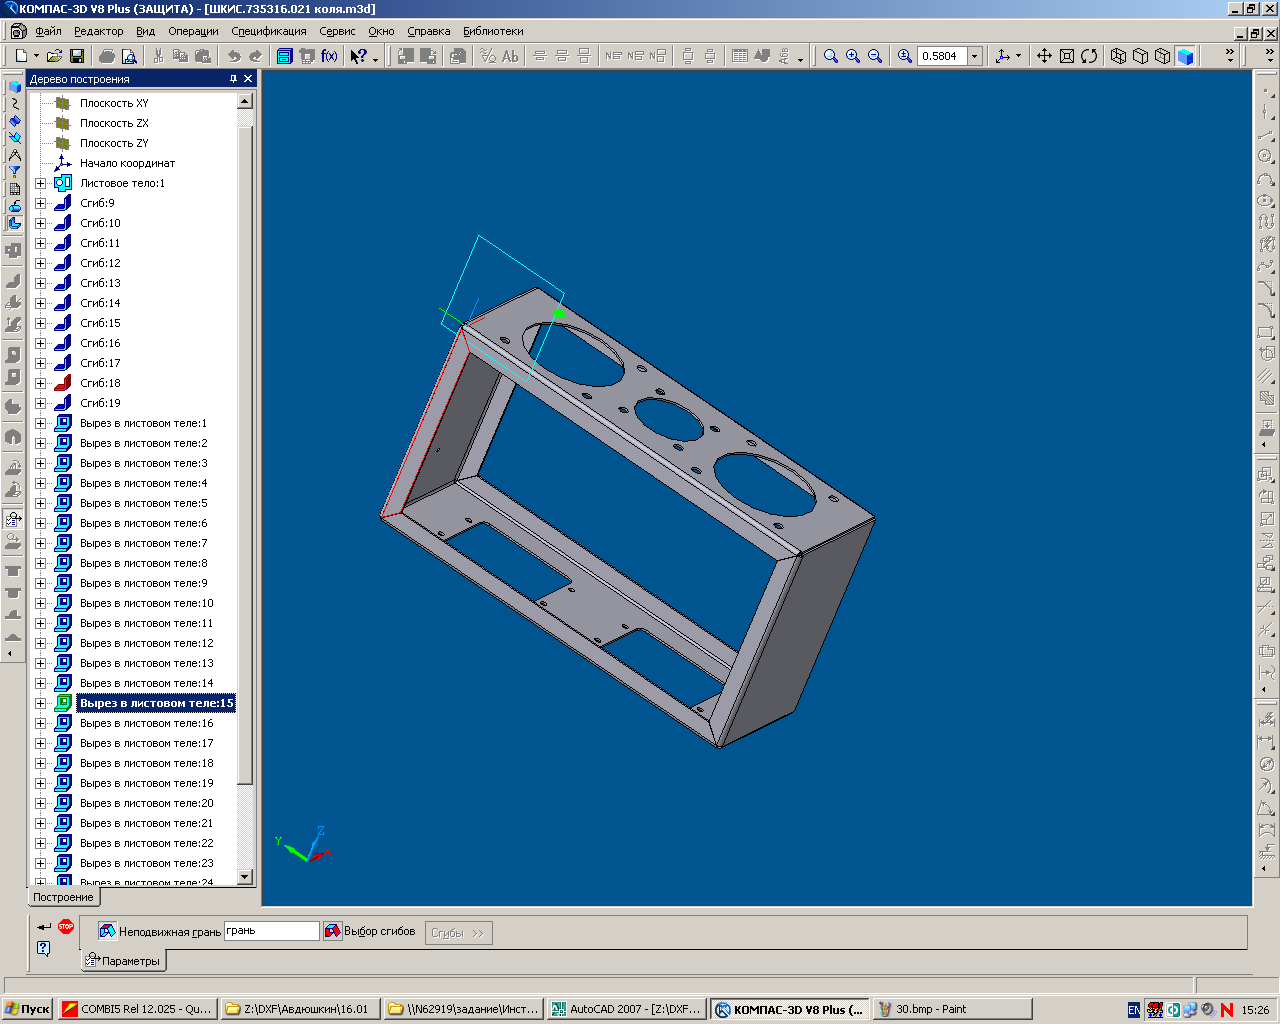The image size is (1280, 1024).
Task: Select Плоскость XY in the tree
Action: (x=114, y=103)
